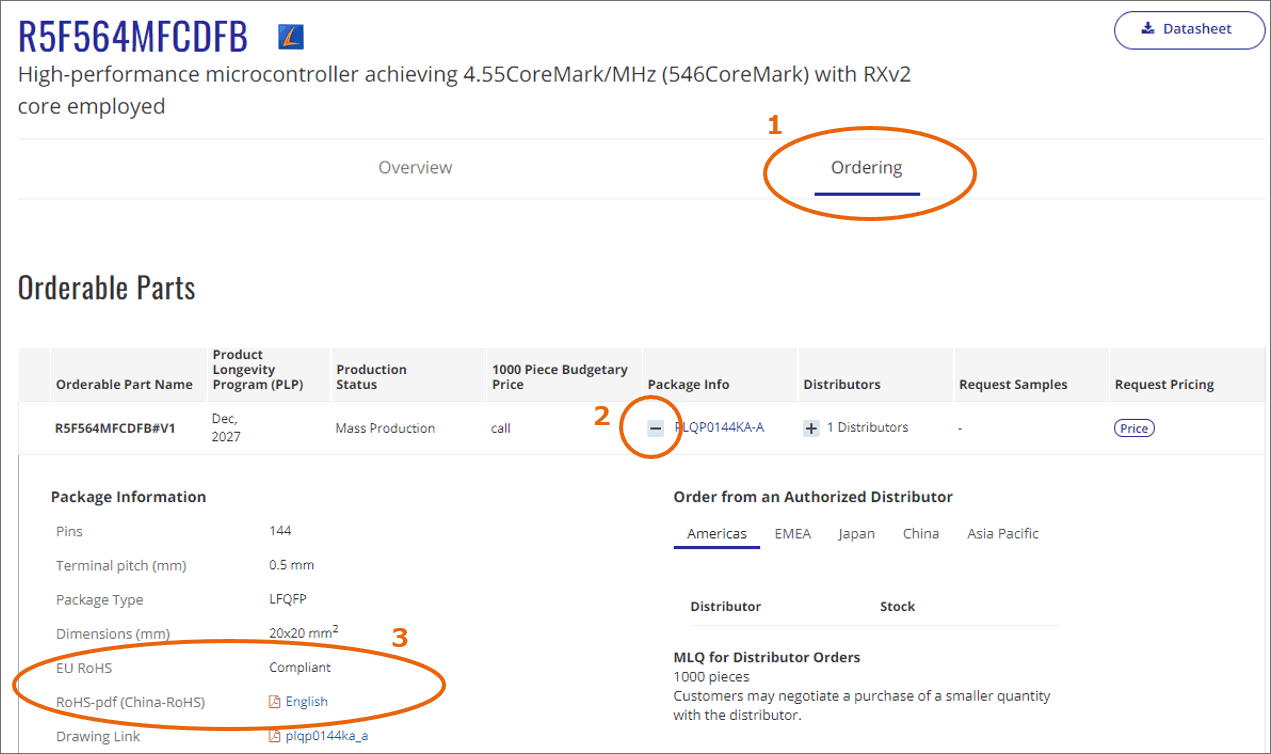
Task: Download the Datasheet
Action: pos(1189,29)
